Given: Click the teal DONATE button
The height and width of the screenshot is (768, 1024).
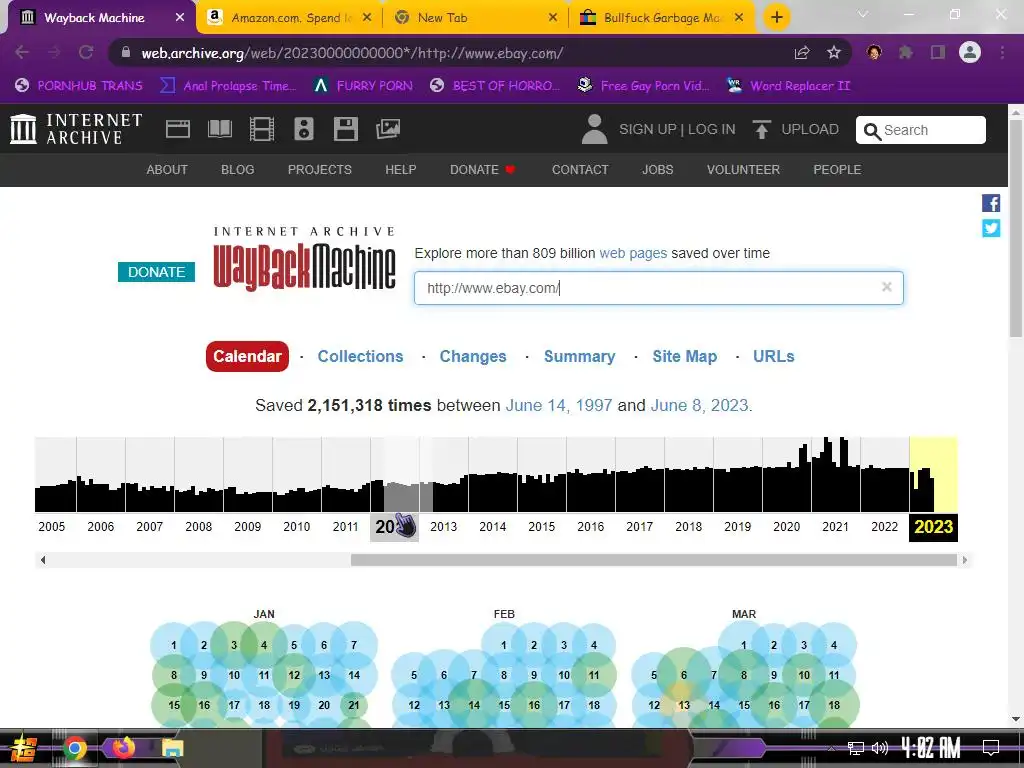Looking at the screenshot, I should pos(156,272).
